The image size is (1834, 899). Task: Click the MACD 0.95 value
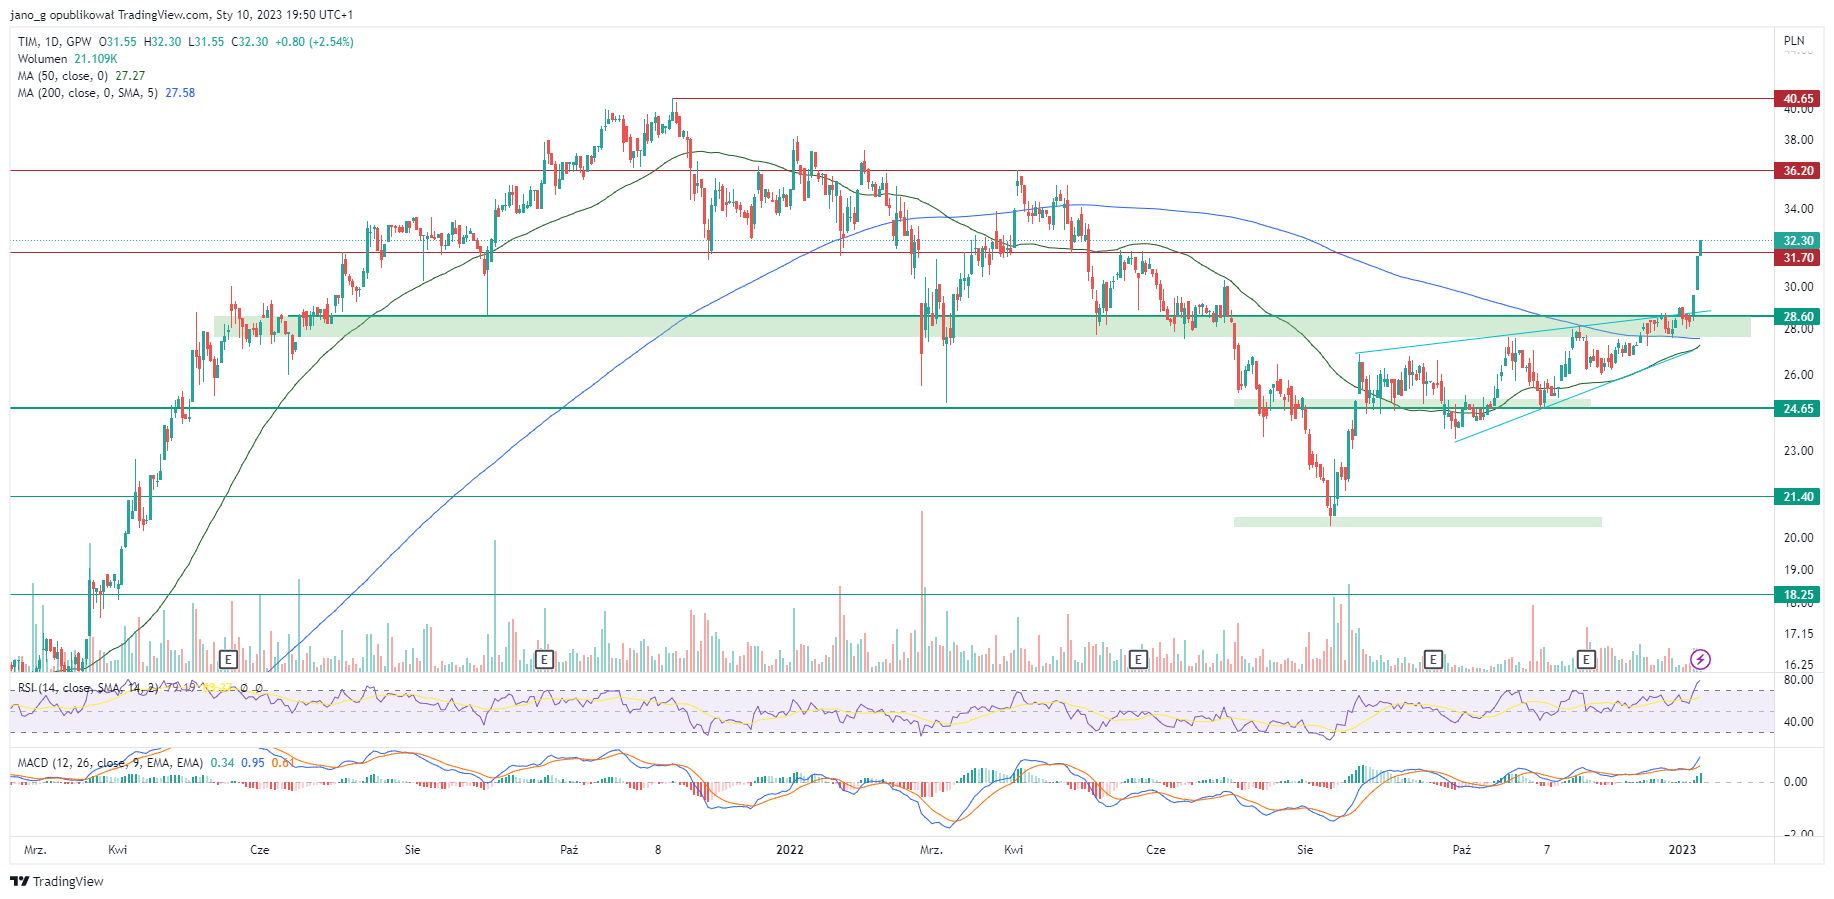coord(253,763)
